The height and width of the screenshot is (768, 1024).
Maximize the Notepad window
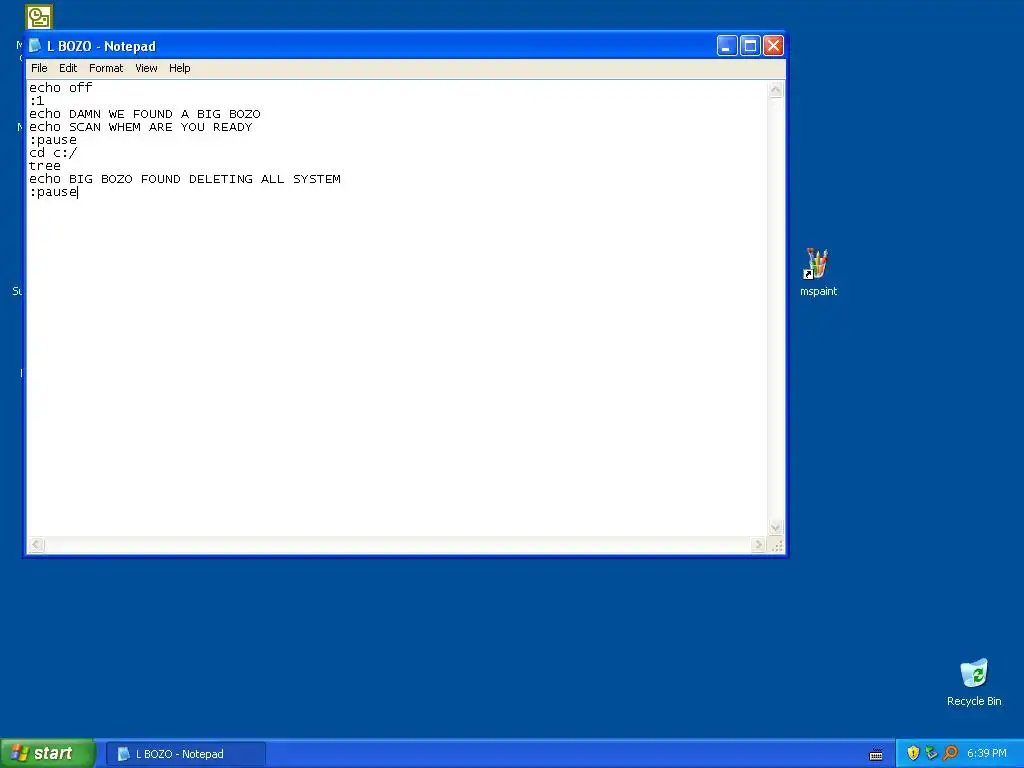pyautogui.click(x=750, y=46)
